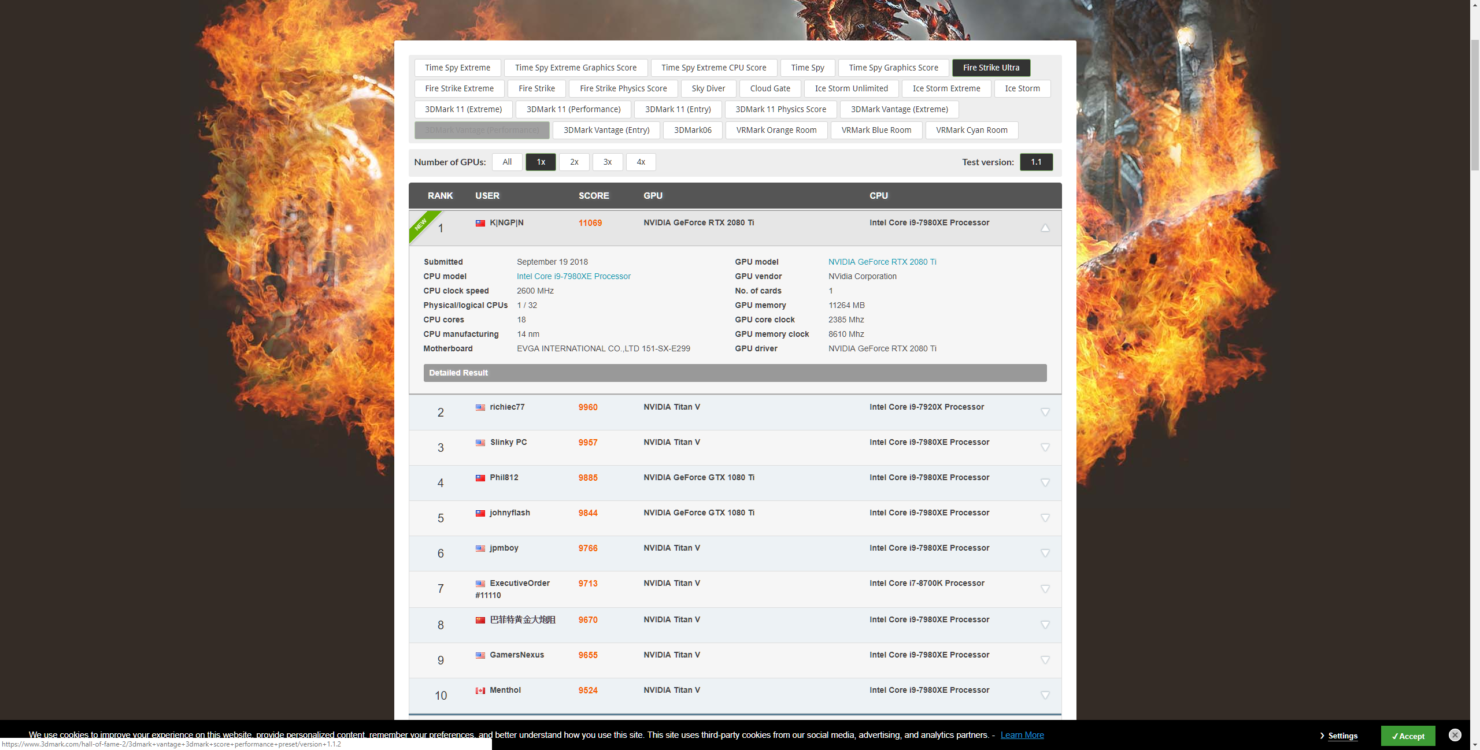Close the cookie banner with X icon
This screenshot has width=1480, height=750.
[x=1455, y=735]
